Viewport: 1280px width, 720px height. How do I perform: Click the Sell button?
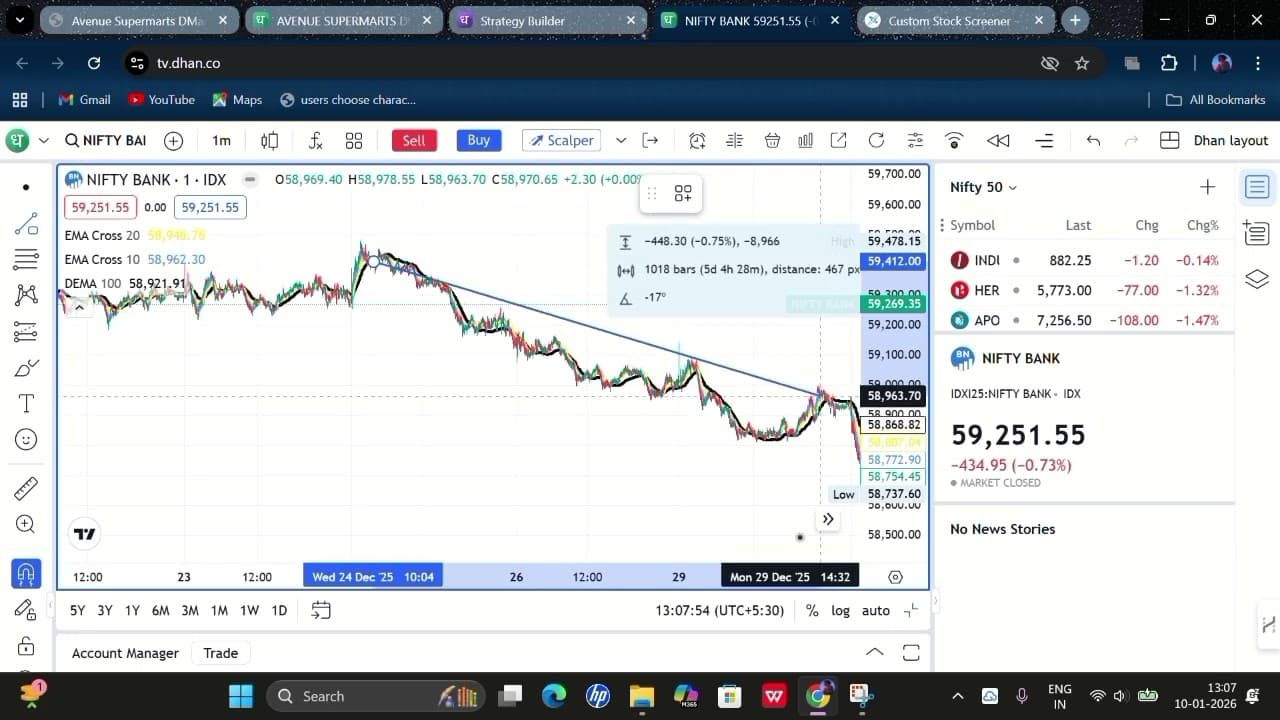(x=414, y=141)
